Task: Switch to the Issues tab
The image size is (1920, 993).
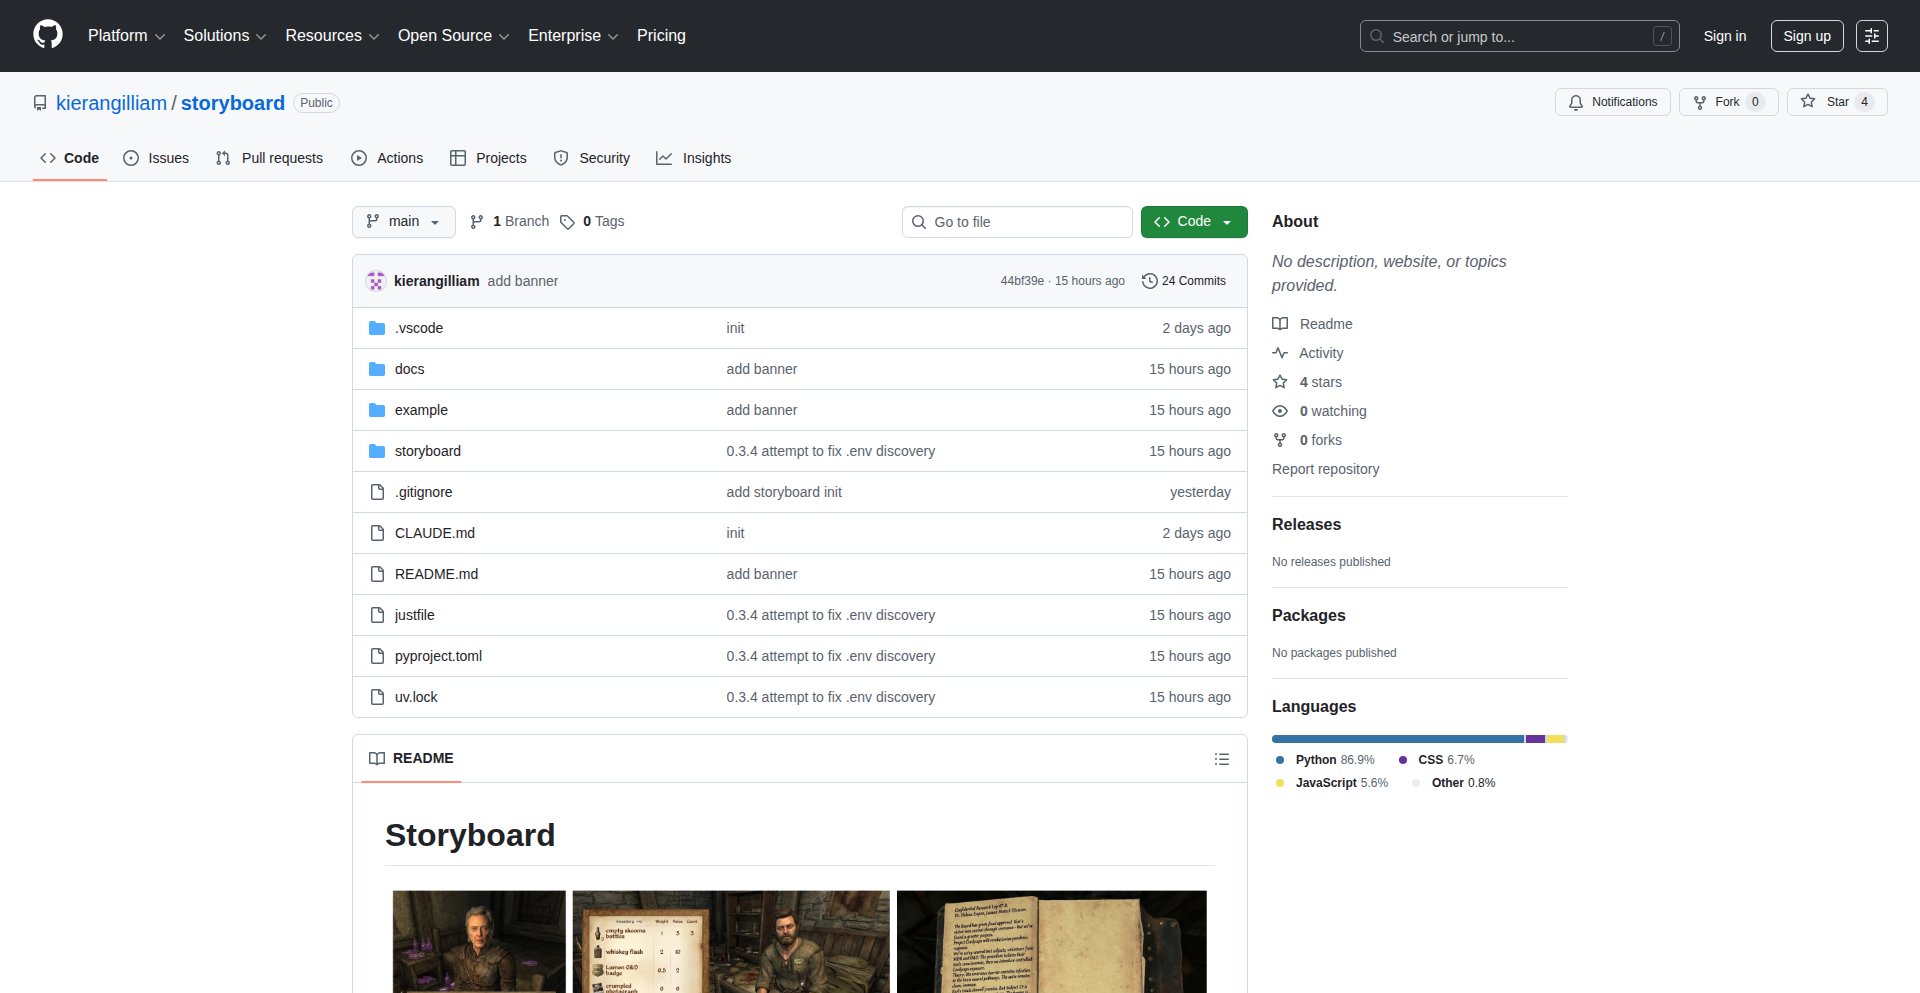Action: click(x=156, y=158)
